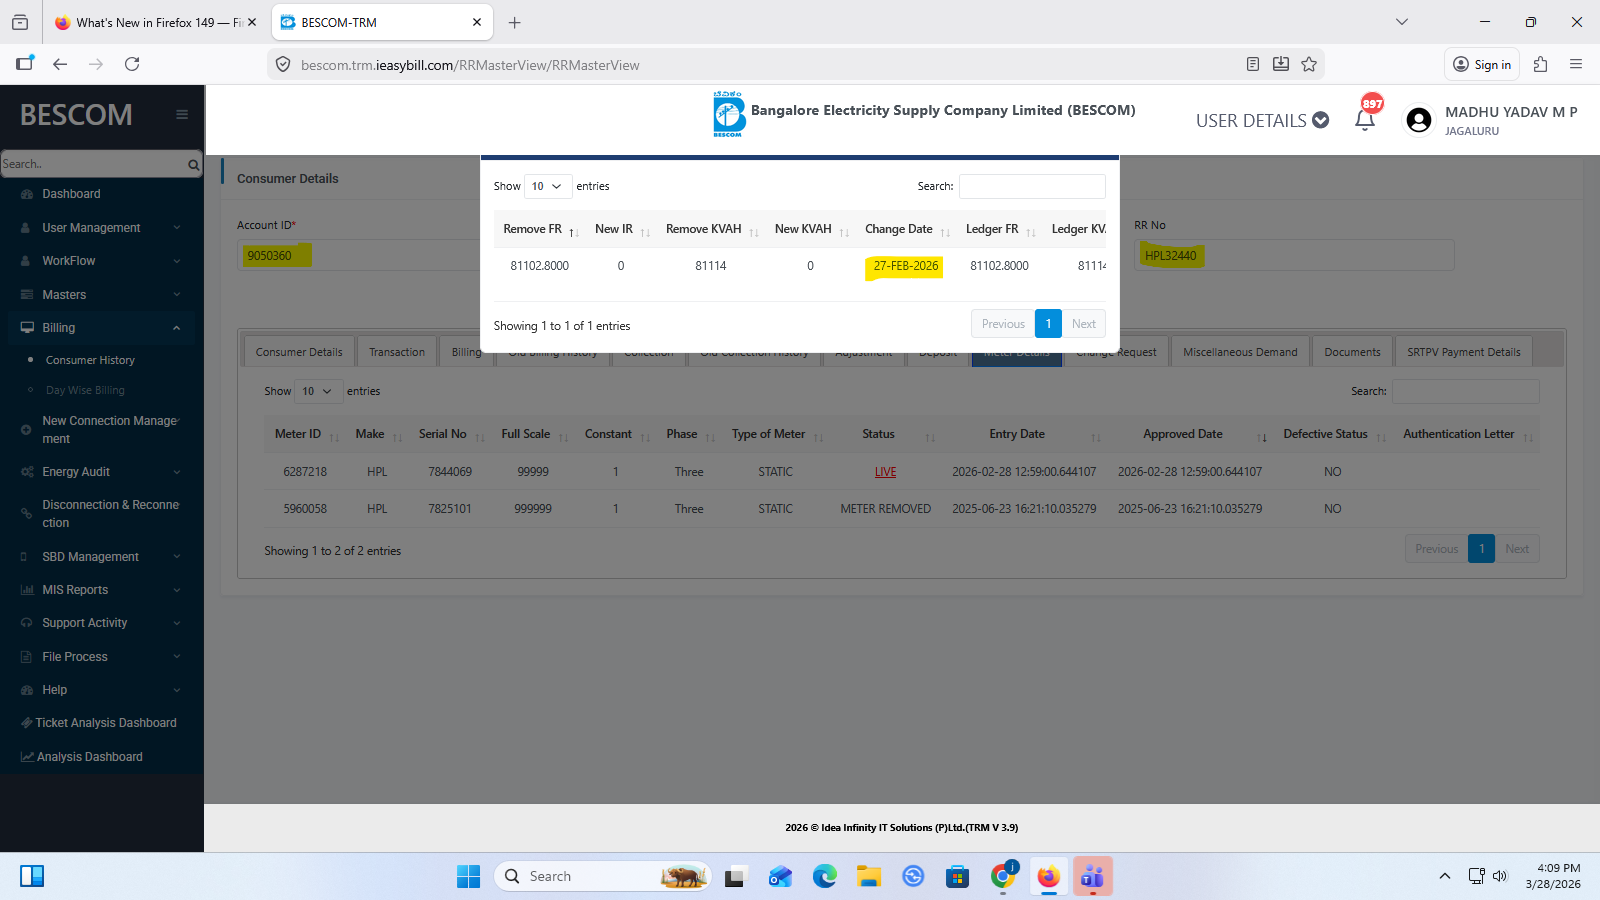This screenshot has height=900, width=1600.
Task: Switch to the Documents tab
Action: click(x=1352, y=352)
